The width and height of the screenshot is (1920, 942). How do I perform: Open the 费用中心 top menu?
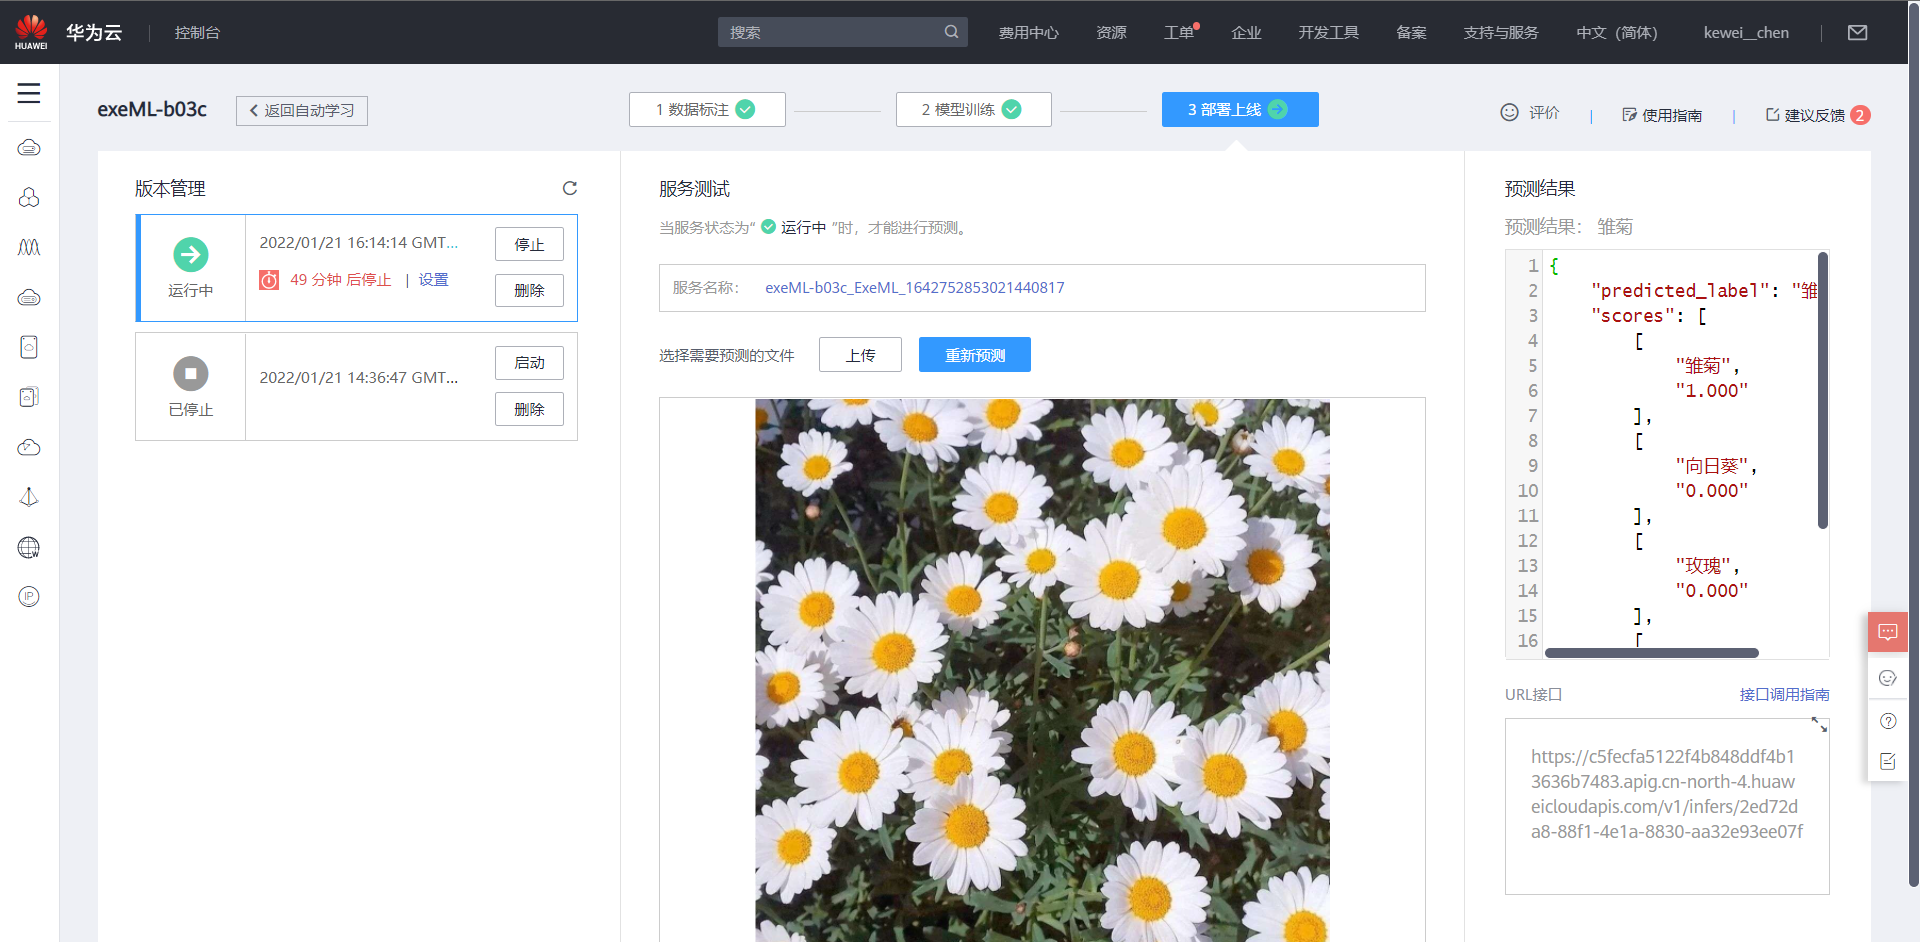(x=1028, y=31)
